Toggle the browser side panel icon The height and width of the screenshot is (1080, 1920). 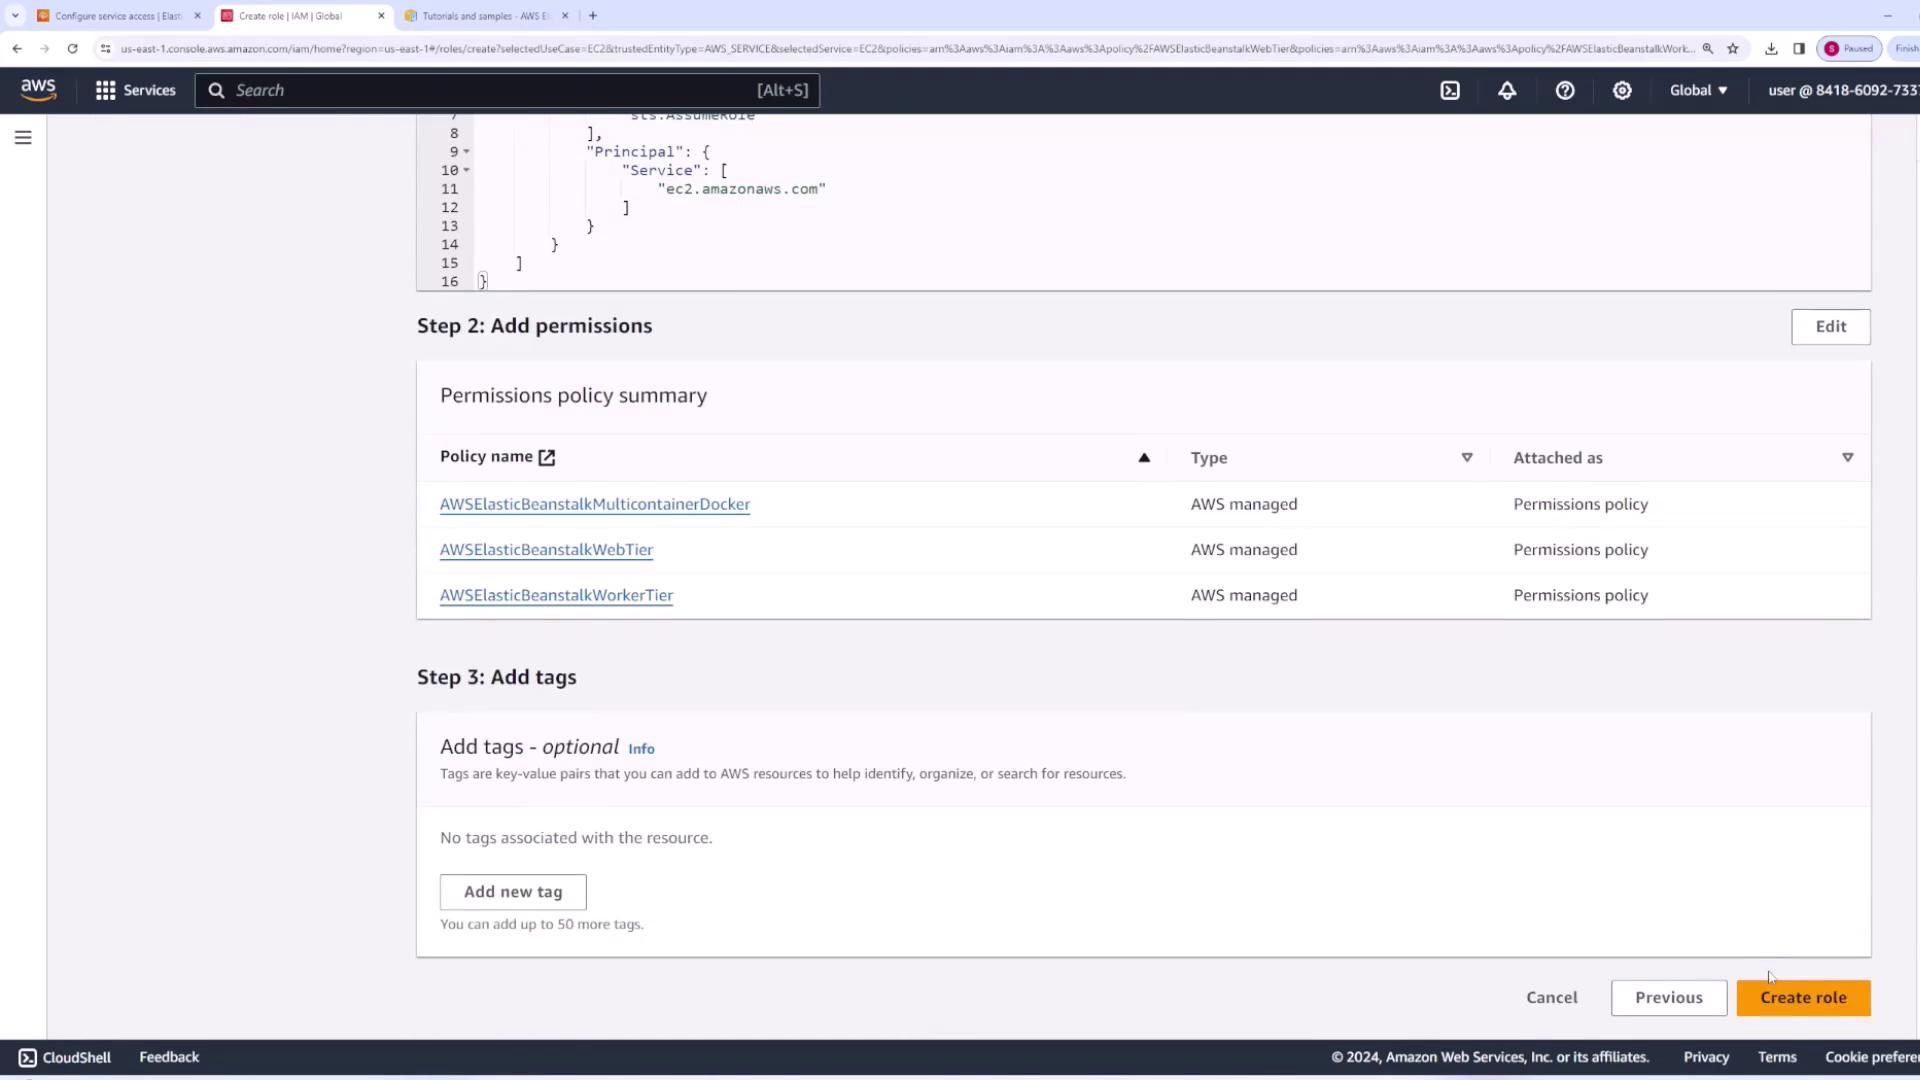[1799, 48]
